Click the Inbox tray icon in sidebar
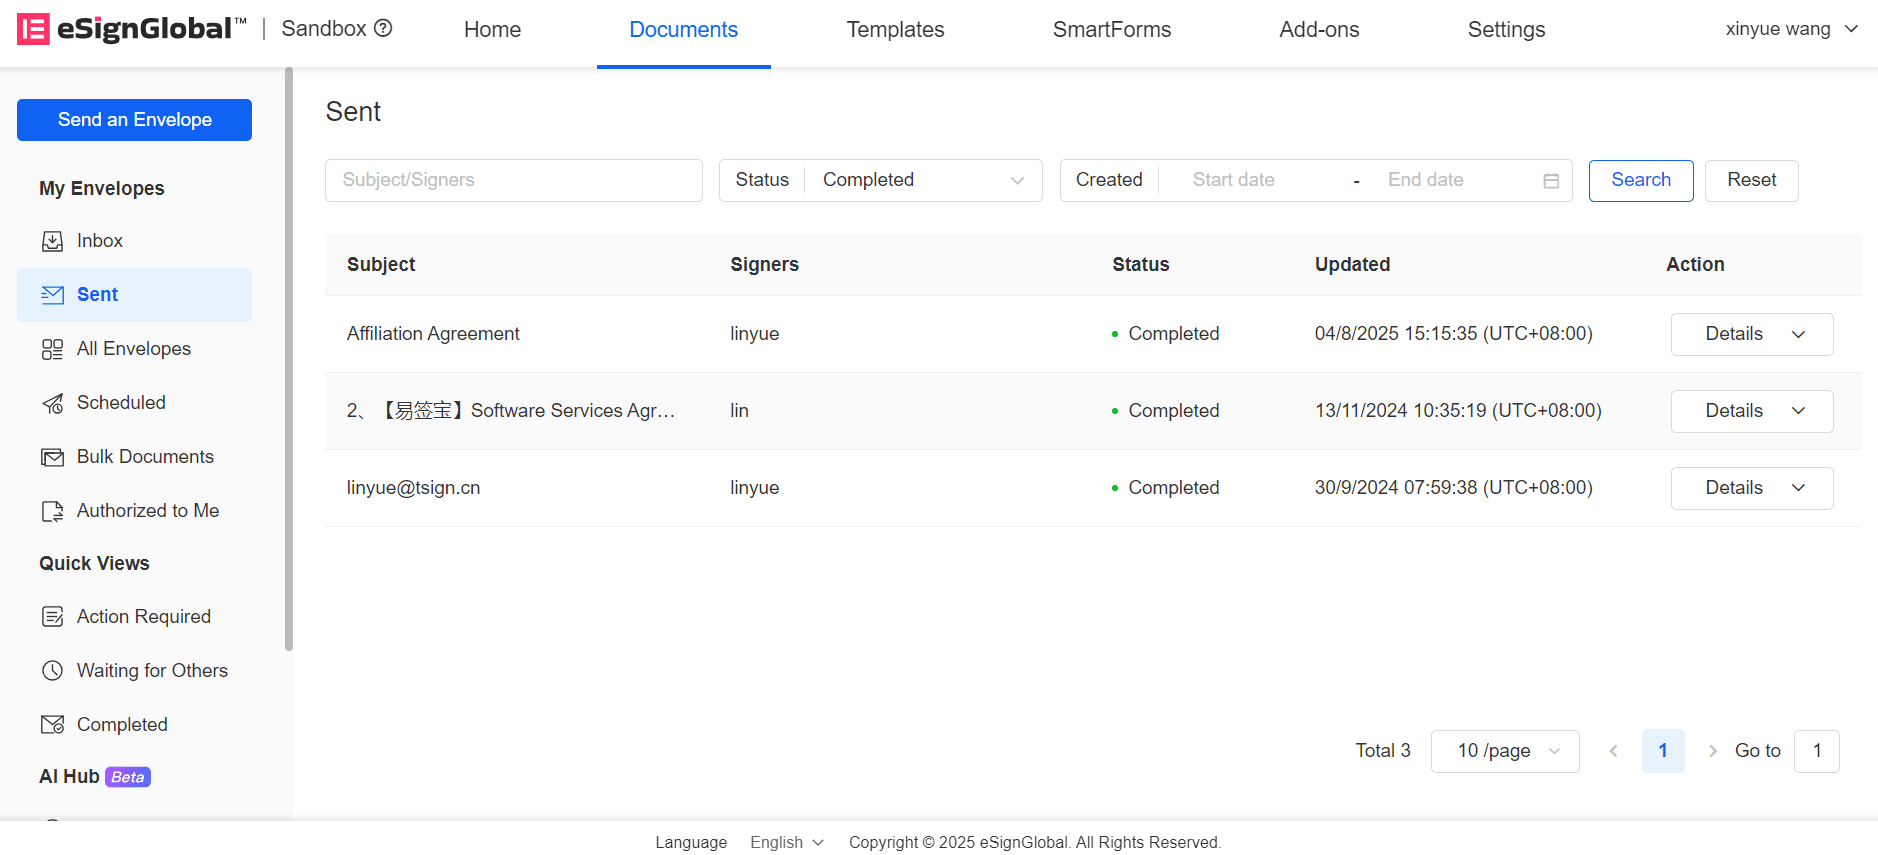 (52, 241)
